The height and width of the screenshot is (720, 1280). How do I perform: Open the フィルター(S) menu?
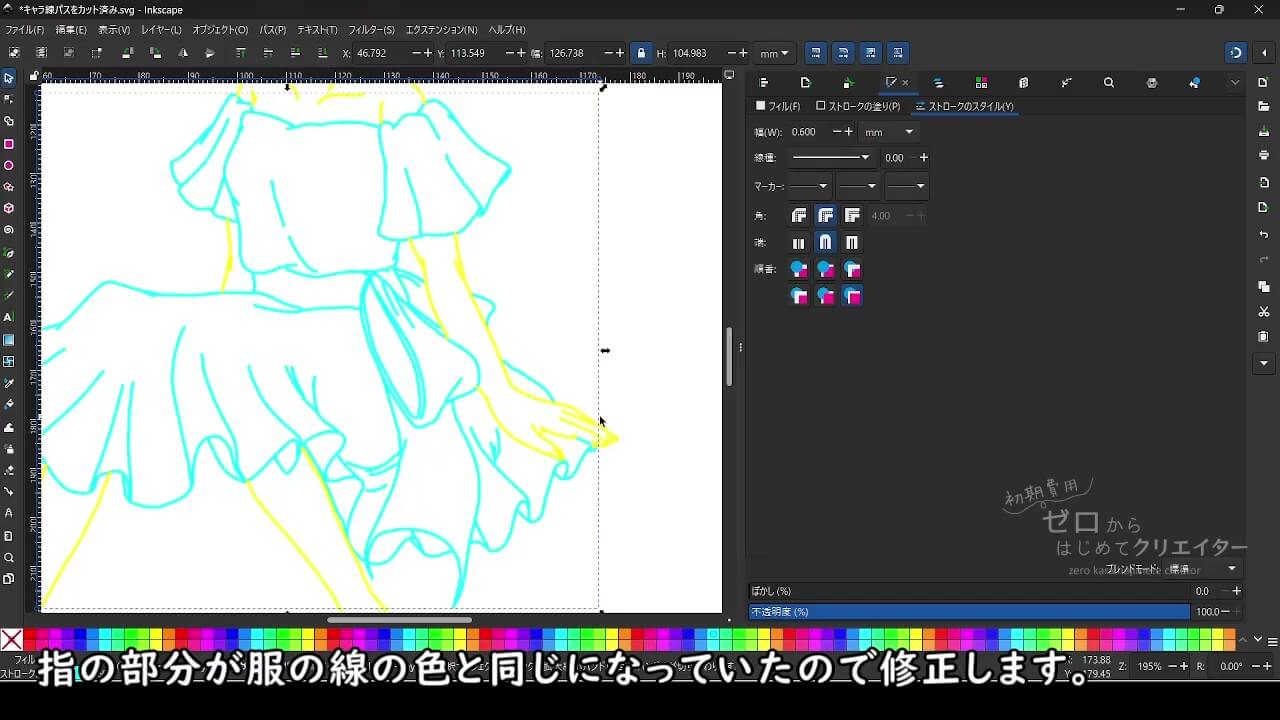(x=371, y=30)
